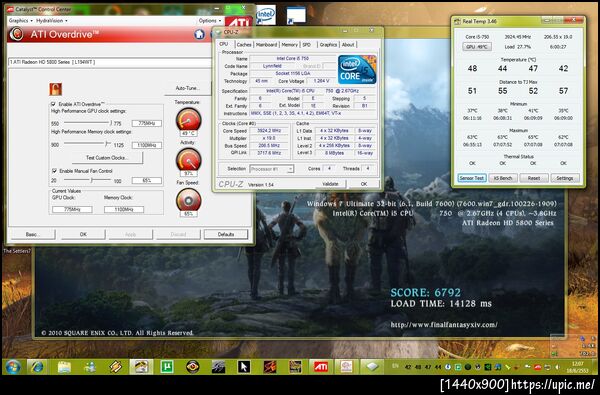Click OK button in CPU-Z
The height and width of the screenshot is (395, 600).
[364, 184]
